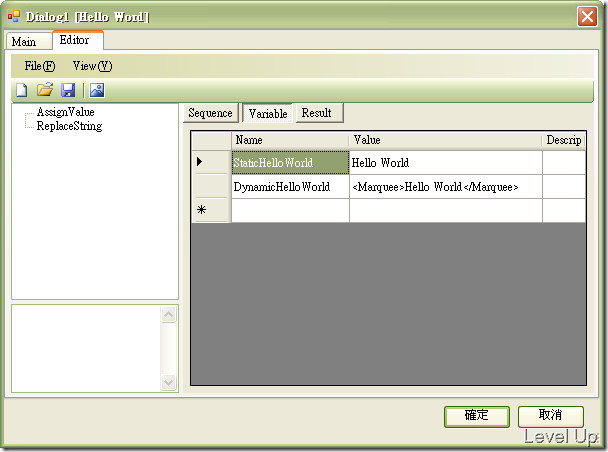Screen dimensions: 608x452
Task: Click the Open folder toolbar icon
Action: pos(45,90)
